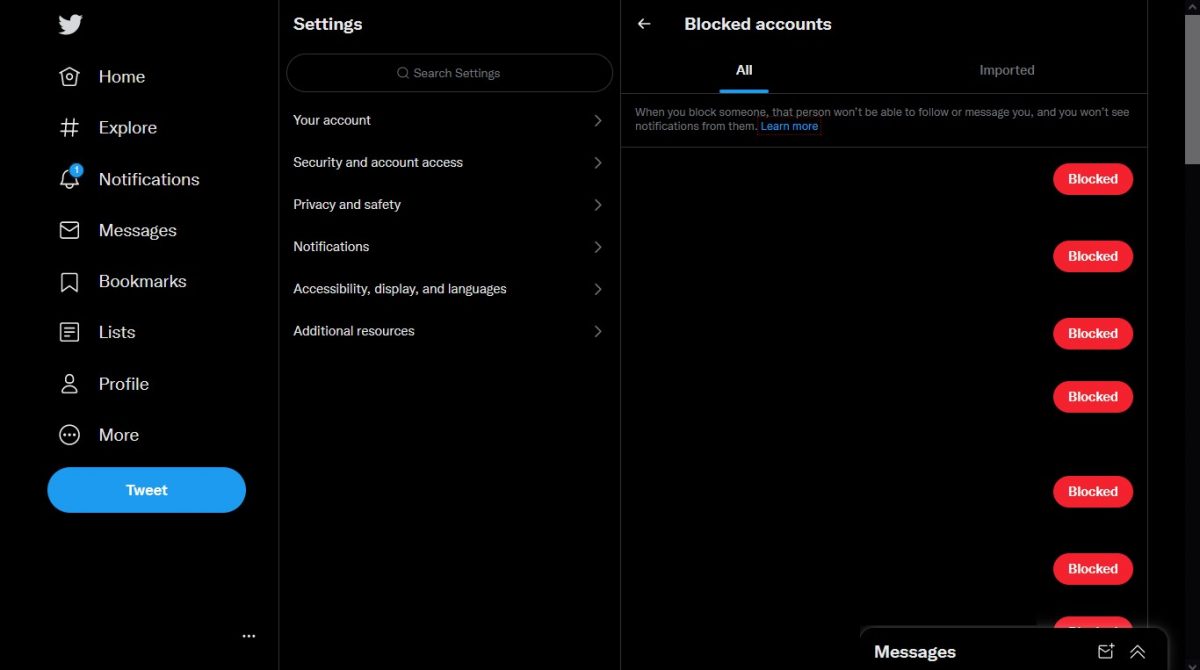Click the back arrow beside Blocked accounts
Image resolution: width=1200 pixels, height=670 pixels.
tap(644, 24)
